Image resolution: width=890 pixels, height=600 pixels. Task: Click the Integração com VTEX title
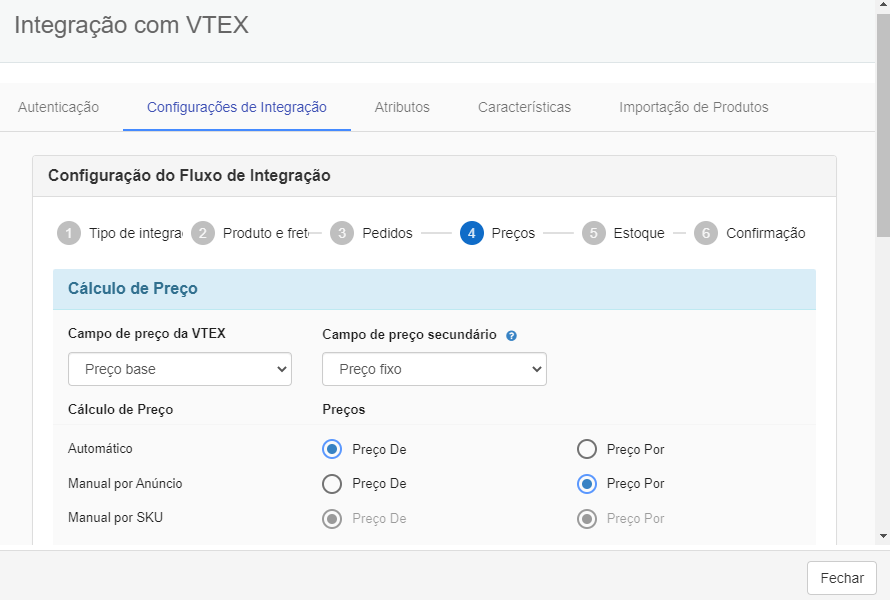[x=132, y=26]
